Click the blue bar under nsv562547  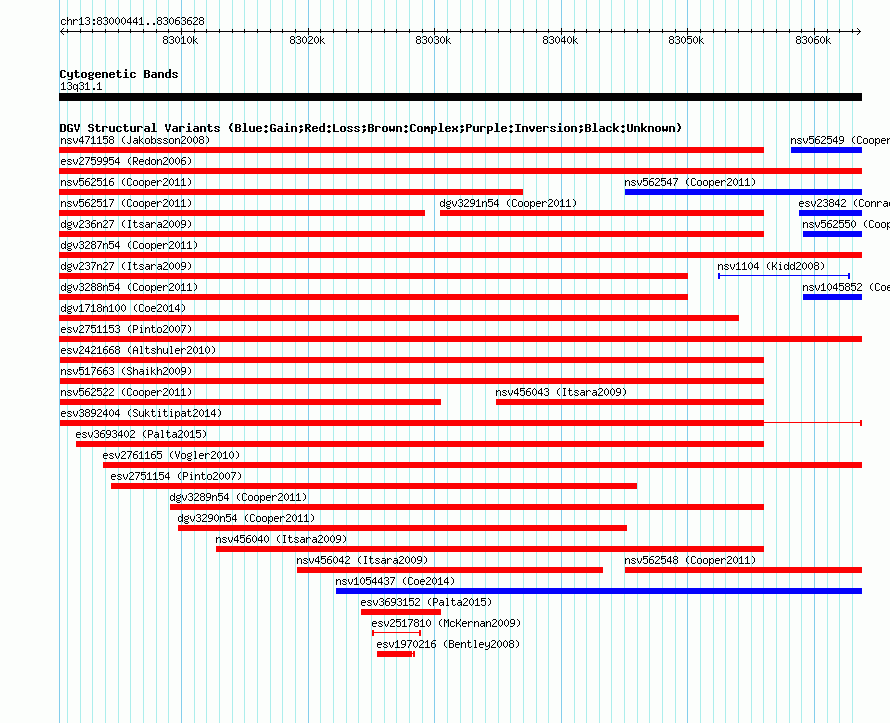pos(744,192)
